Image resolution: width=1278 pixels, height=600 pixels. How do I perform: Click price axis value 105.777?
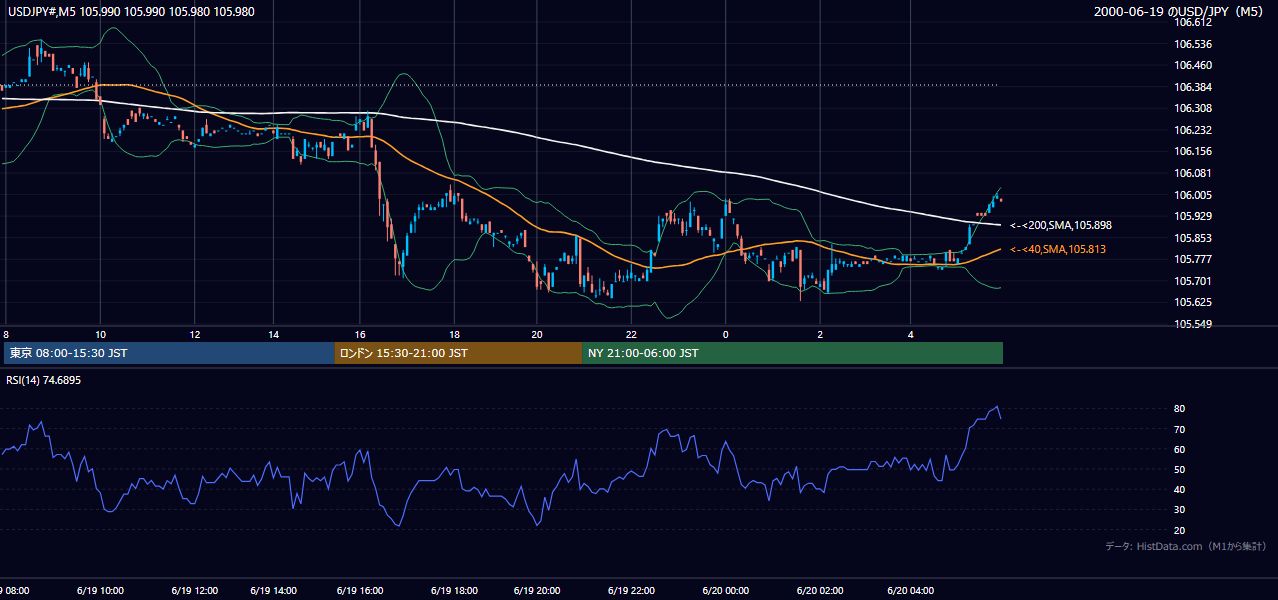tap(1193, 259)
